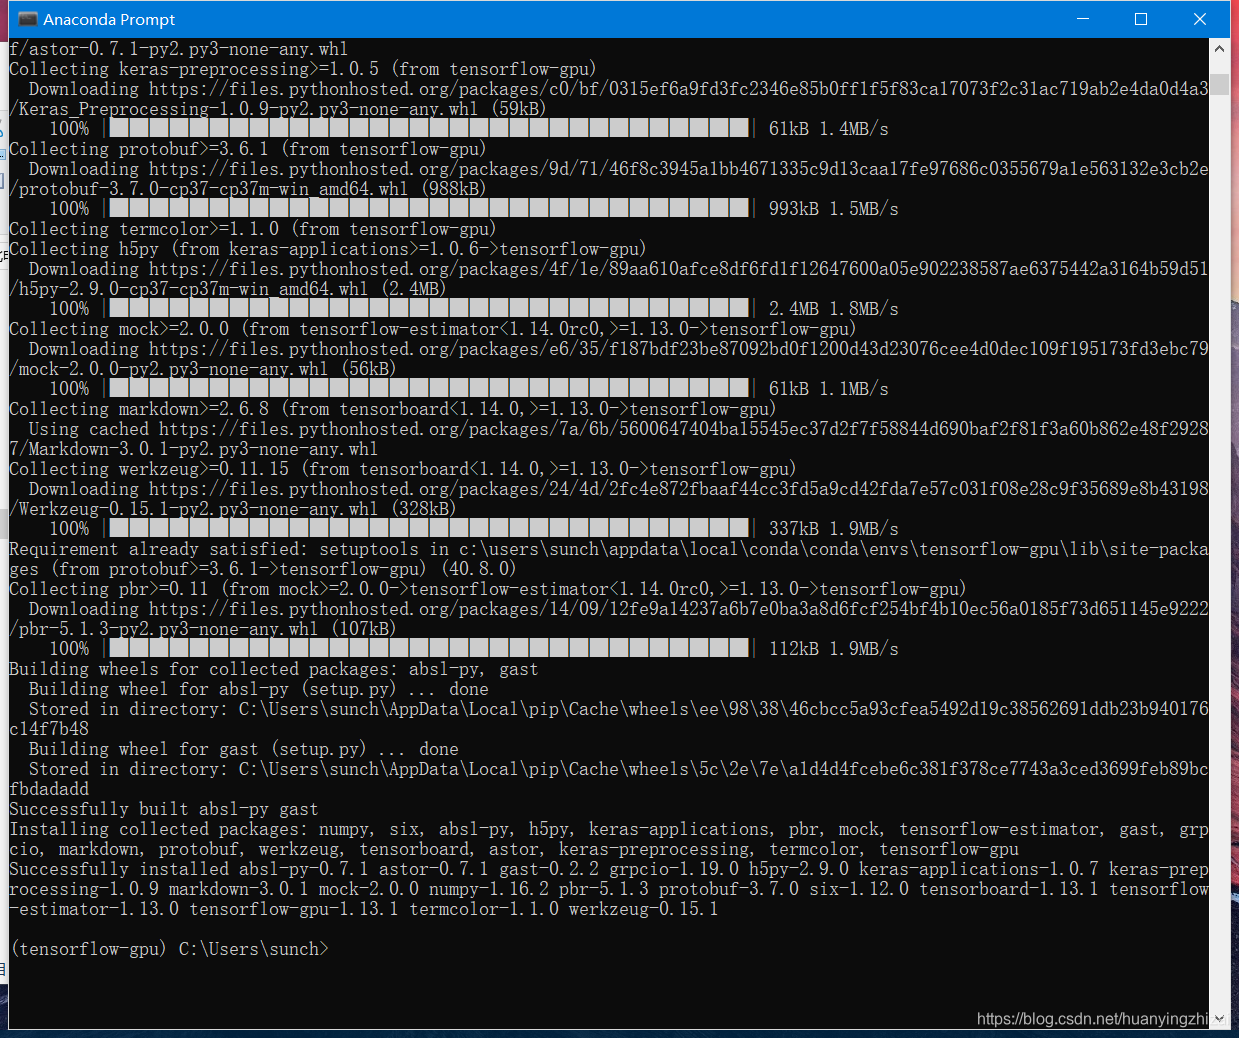The height and width of the screenshot is (1038, 1239).
Task: Click 'Building wheel for gast' line
Action: (x=244, y=749)
